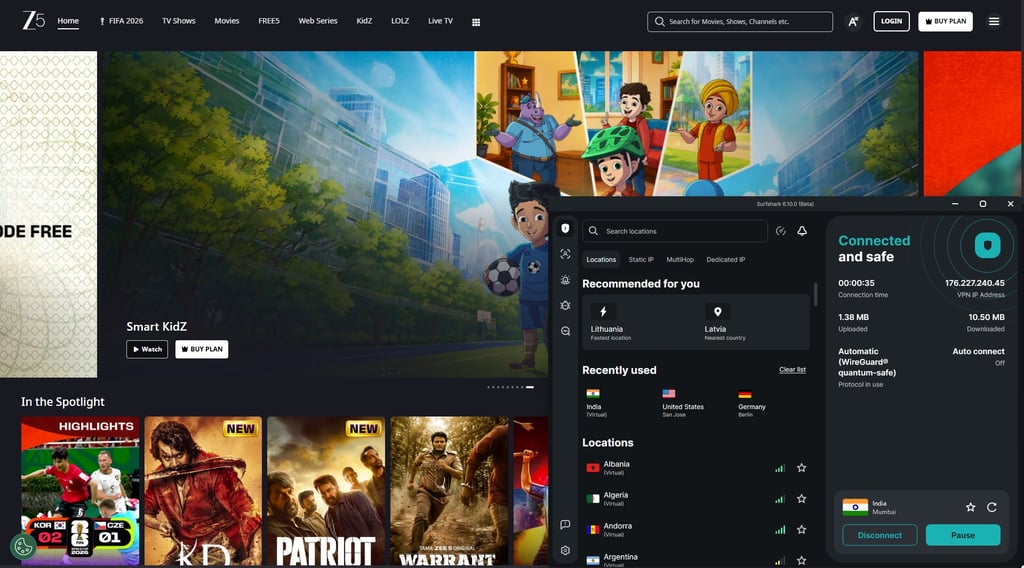1024x568 pixels.
Task: Click Clear list link
Action: pyautogui.click(x=792, y=370)
